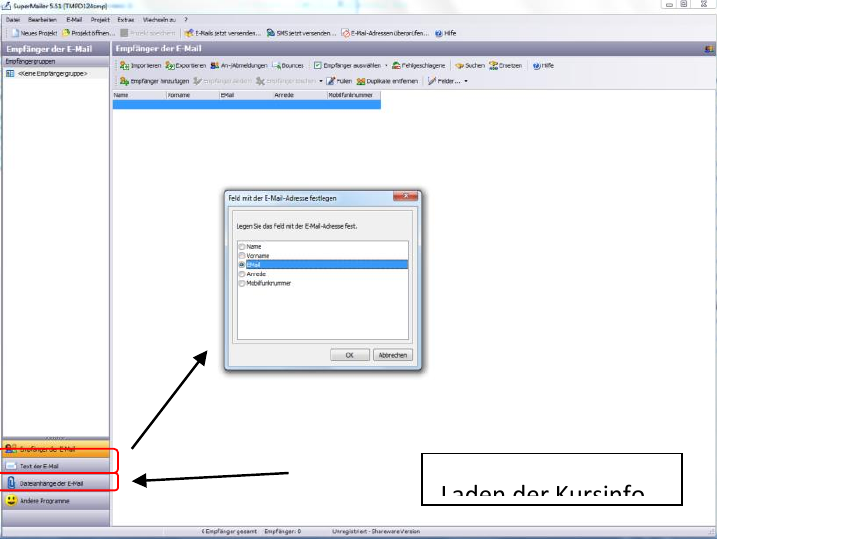
Task: Open the Wechseln zu menu
Action: tap(159, 19)
